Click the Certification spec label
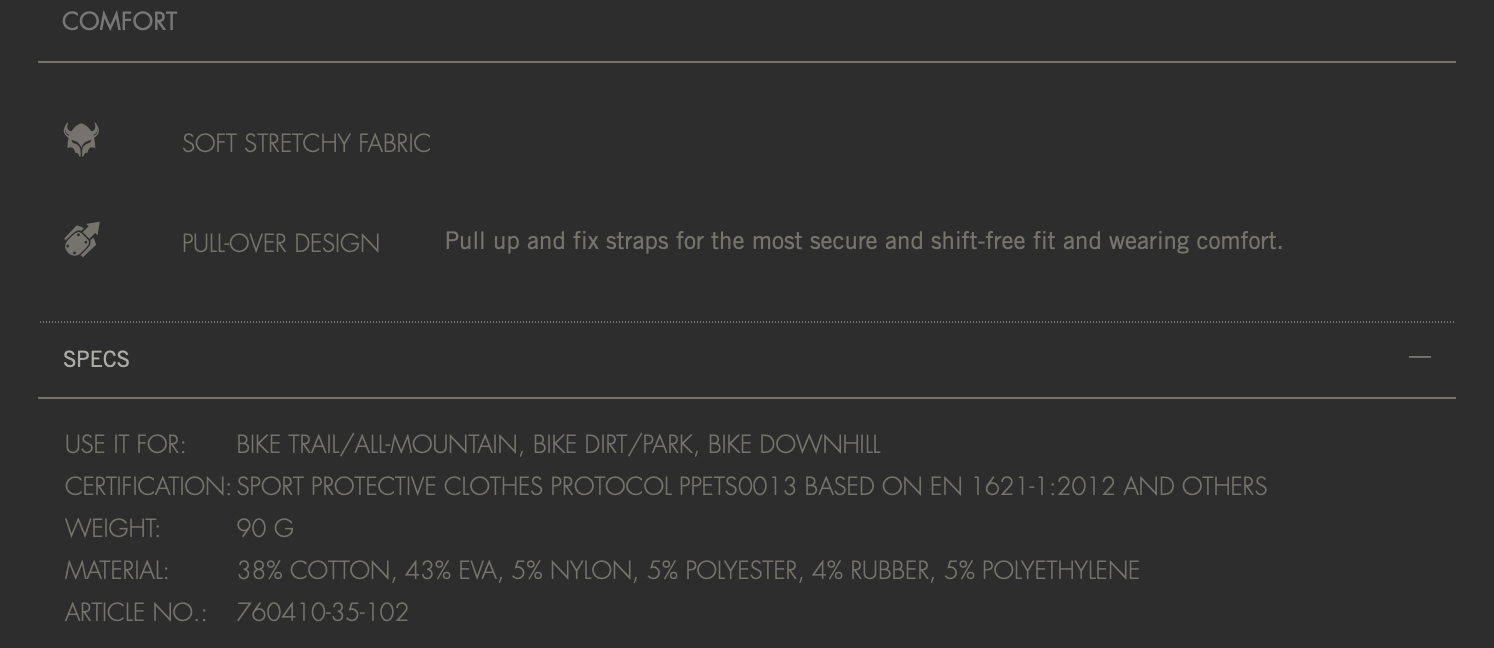This screenshot has width=1494, height=648. (147, 486)
